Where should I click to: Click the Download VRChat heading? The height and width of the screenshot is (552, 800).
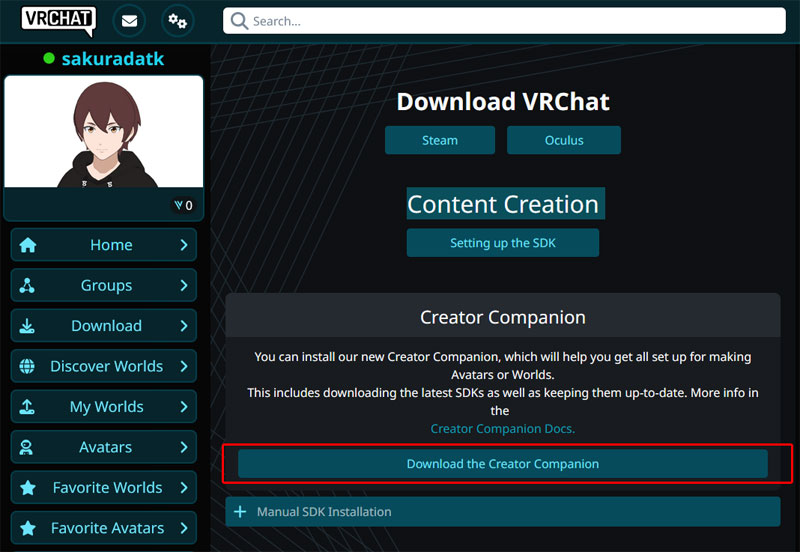(503, 102)
